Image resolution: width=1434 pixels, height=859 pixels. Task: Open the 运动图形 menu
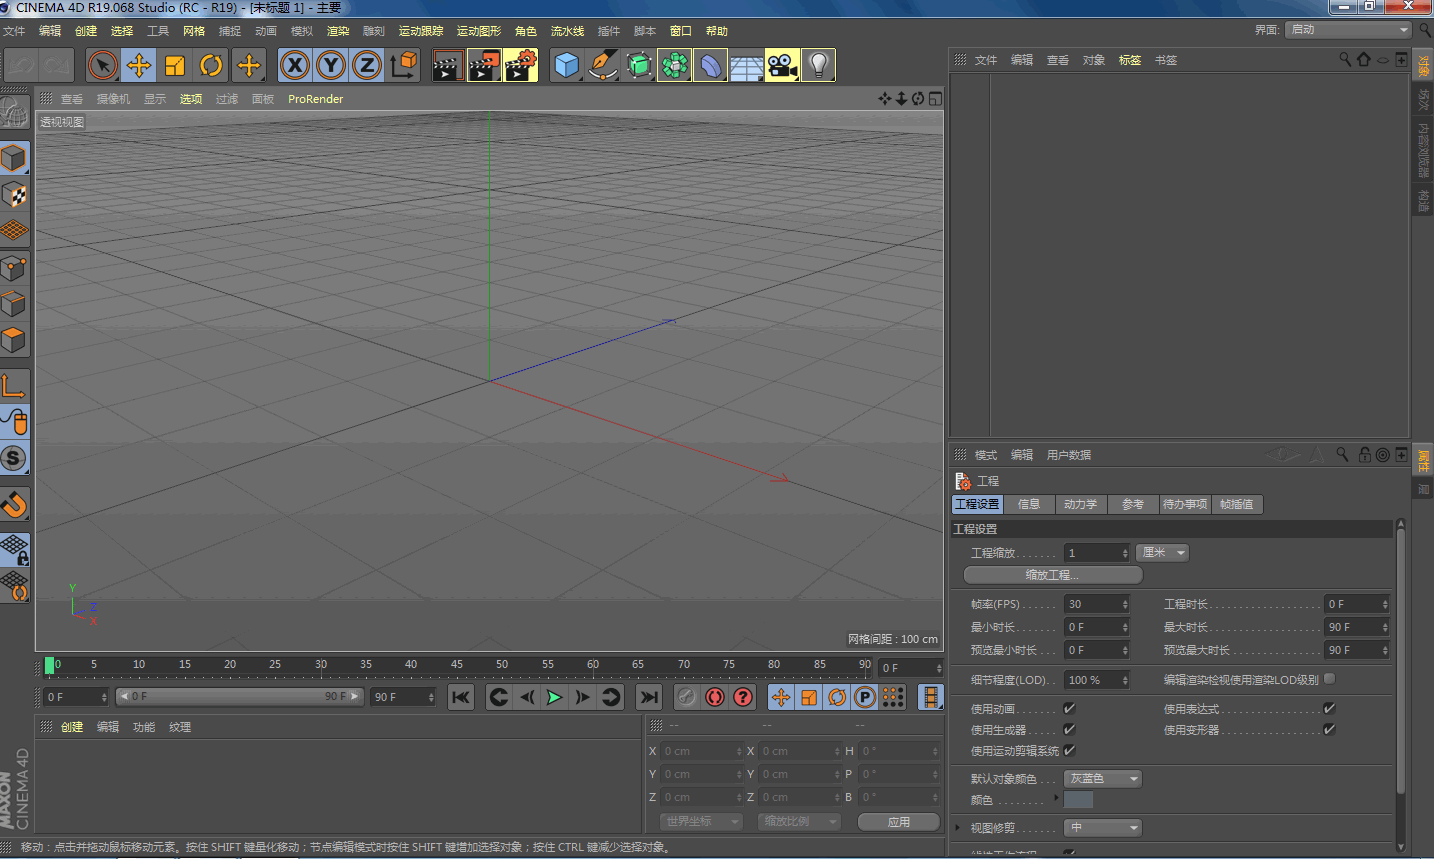[478, 31]
